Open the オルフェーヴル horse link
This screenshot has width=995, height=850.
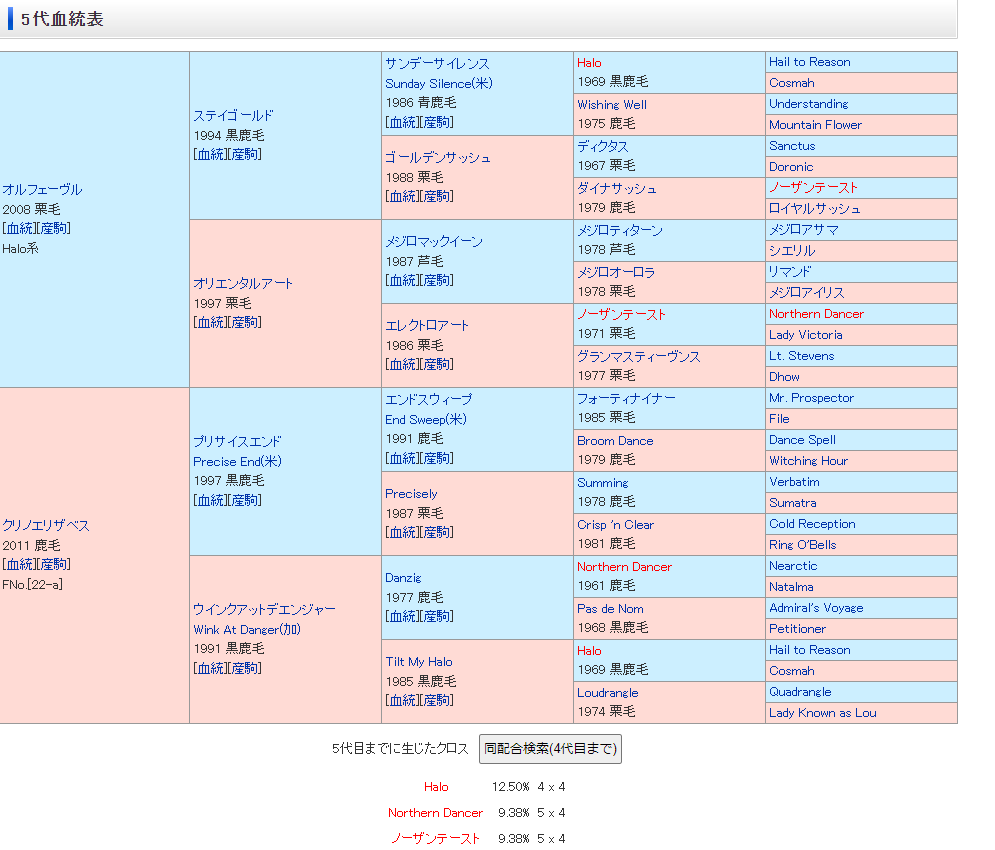(x=42, y=190)
